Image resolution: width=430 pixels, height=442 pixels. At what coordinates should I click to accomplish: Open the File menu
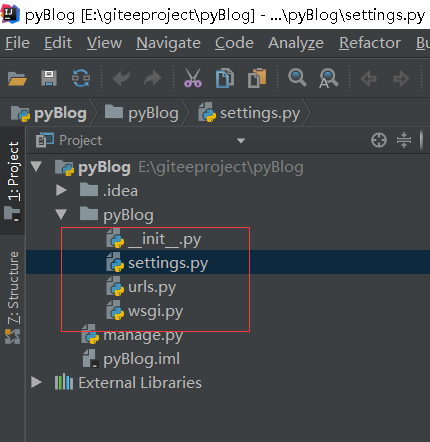pyautogui.click(x=17, y=43)
